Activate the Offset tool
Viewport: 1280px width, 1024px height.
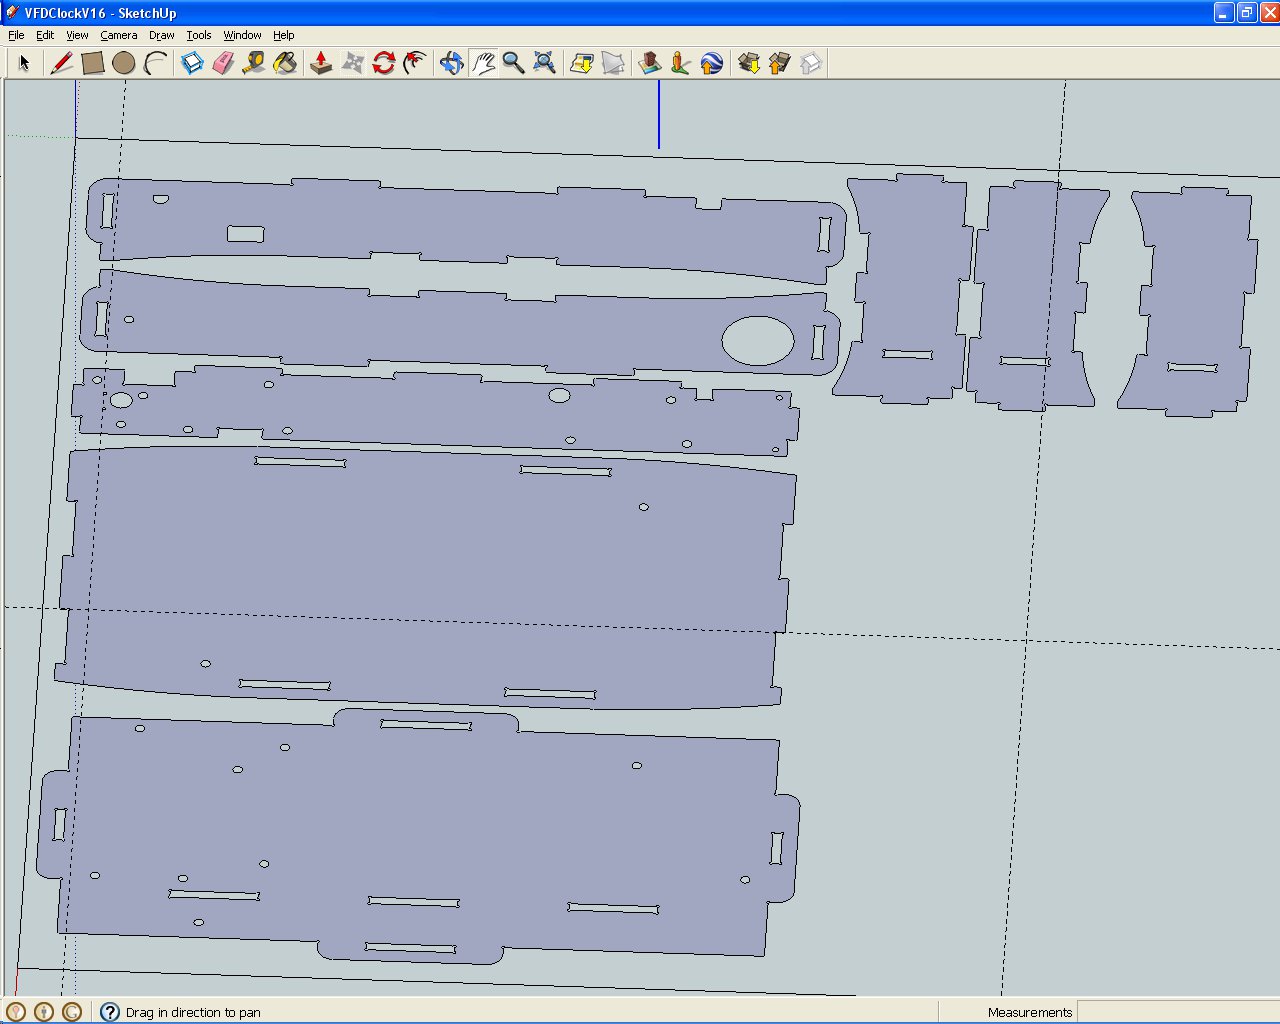415,63
